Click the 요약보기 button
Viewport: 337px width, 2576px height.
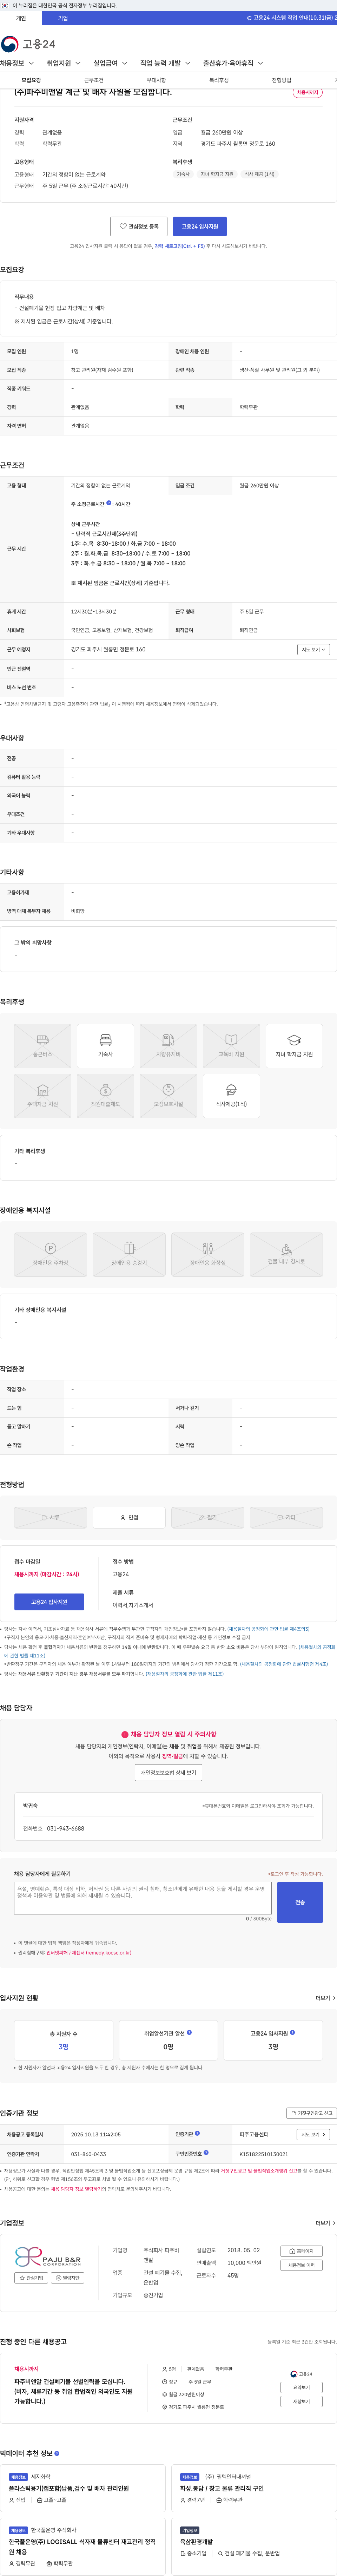click(x=301, y=2387)
